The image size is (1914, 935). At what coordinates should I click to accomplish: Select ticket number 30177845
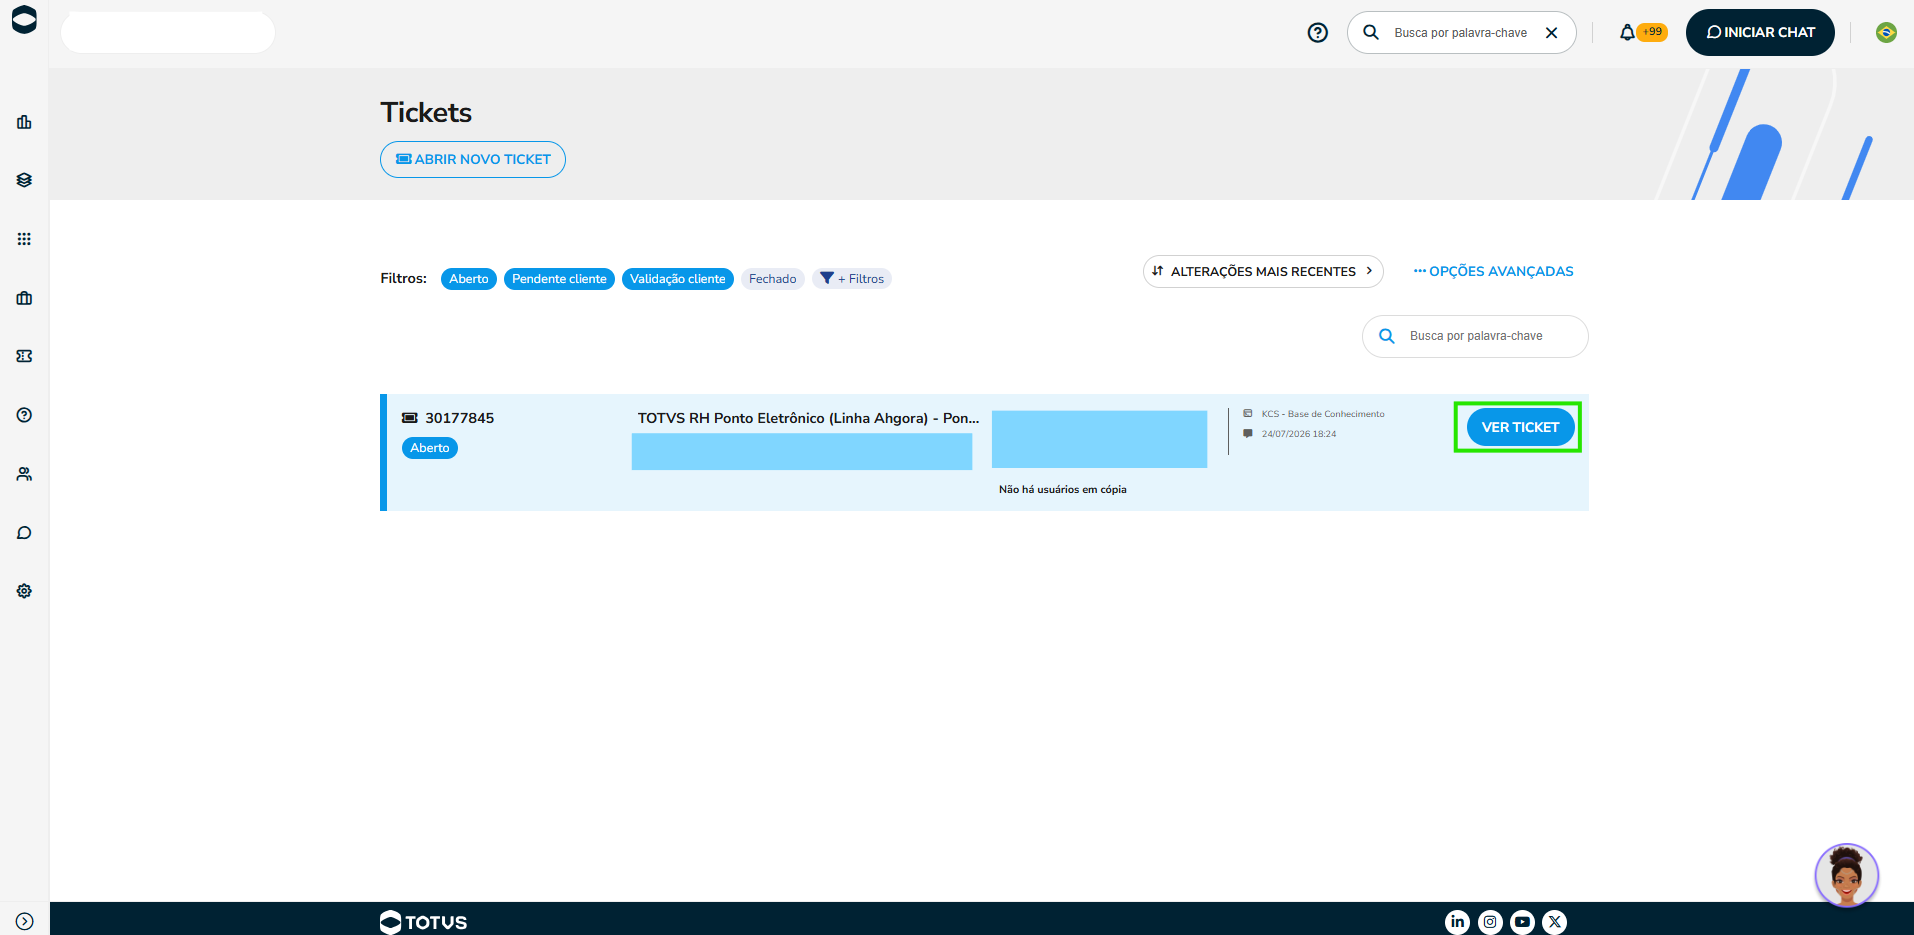pos(460,418)
